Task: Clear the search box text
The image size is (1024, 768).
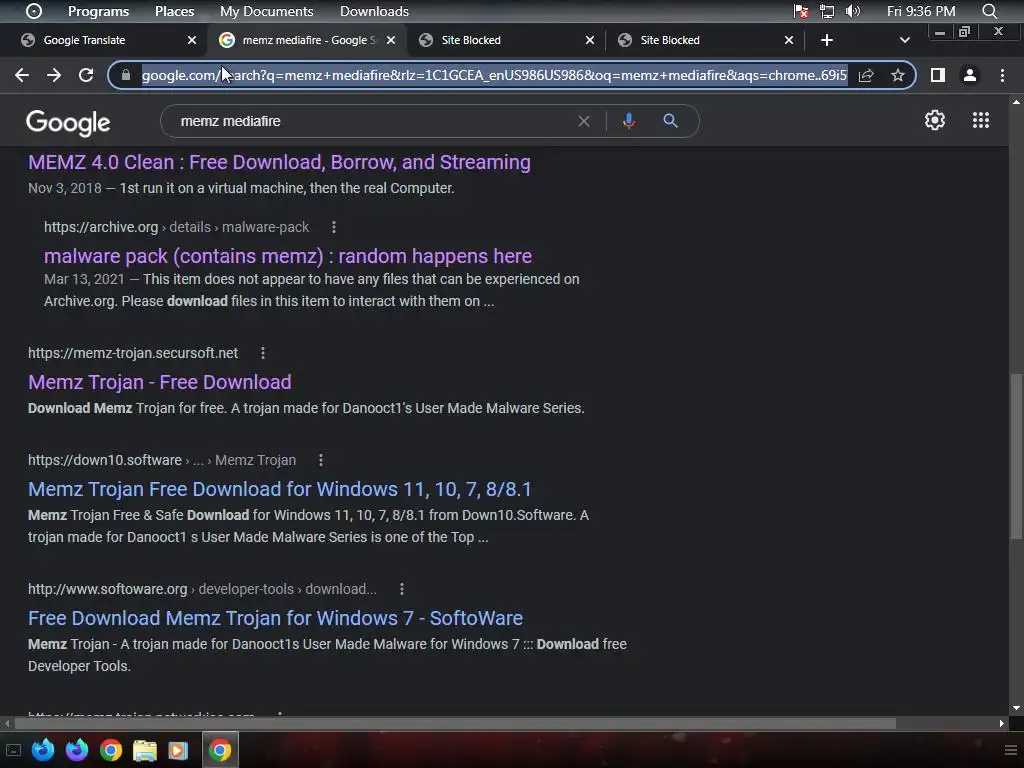Action: [x=584, y=121]
